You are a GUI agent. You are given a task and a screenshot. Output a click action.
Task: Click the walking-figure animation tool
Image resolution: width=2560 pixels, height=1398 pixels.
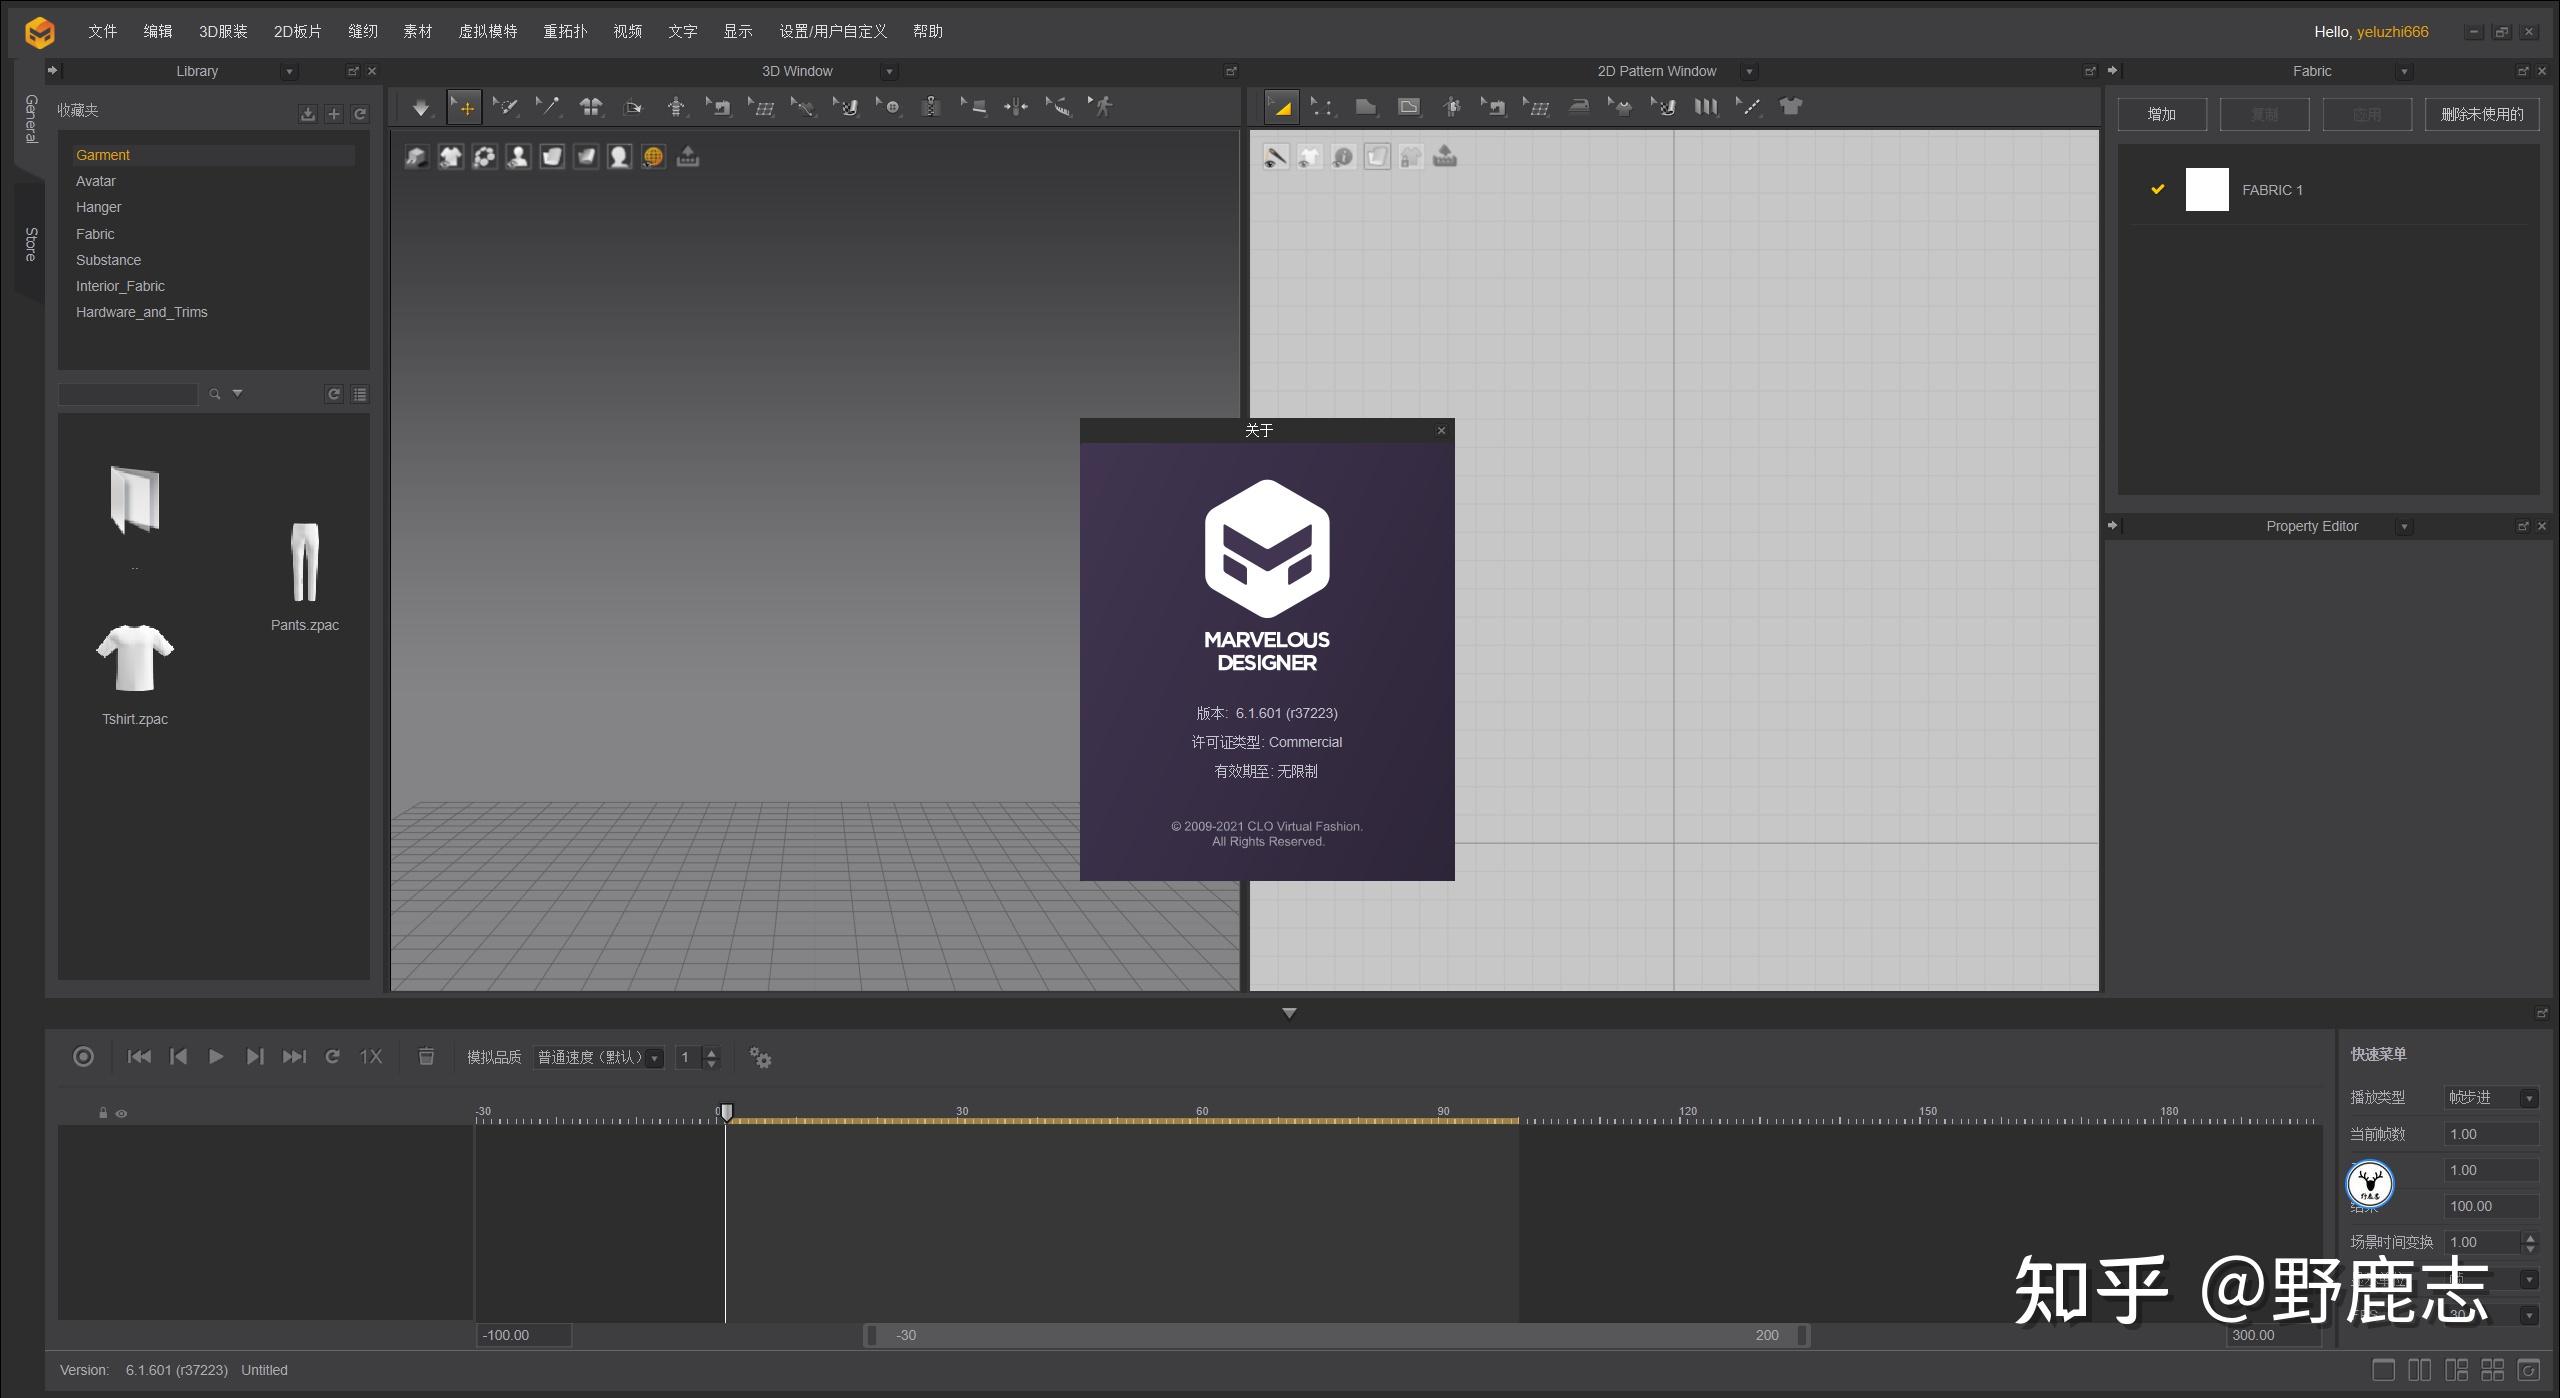pos(1102,107)
